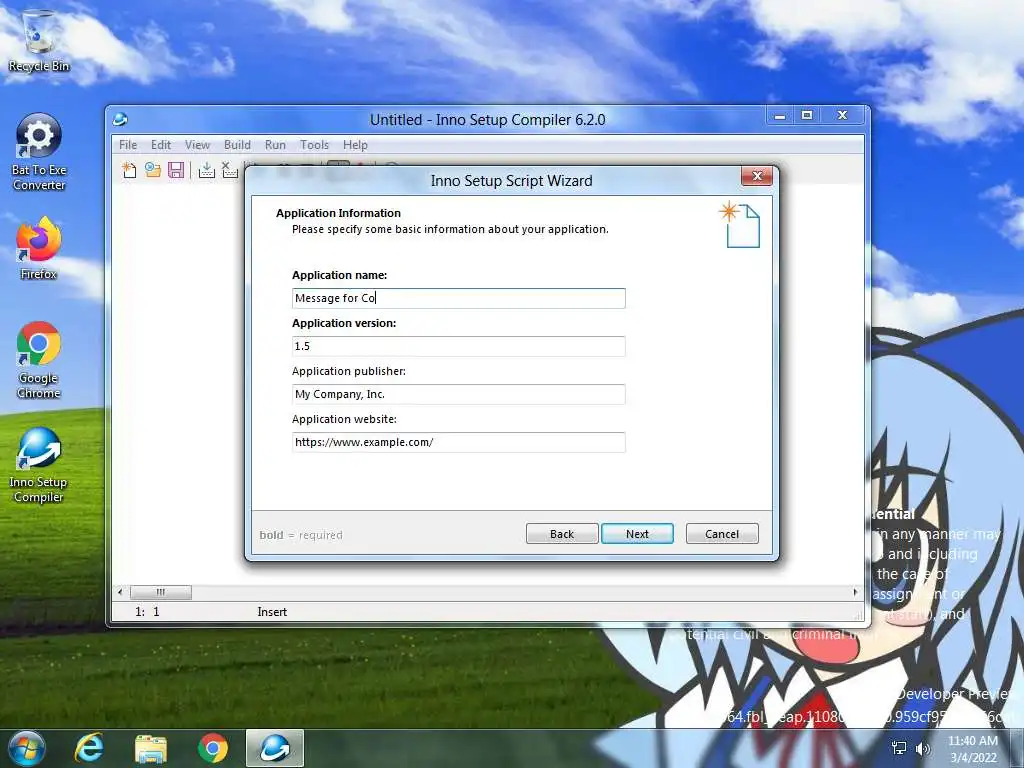Screen dimensions: 1024x768
Task: Minimize the Inno Setup Compiler window
Action: 780,116
